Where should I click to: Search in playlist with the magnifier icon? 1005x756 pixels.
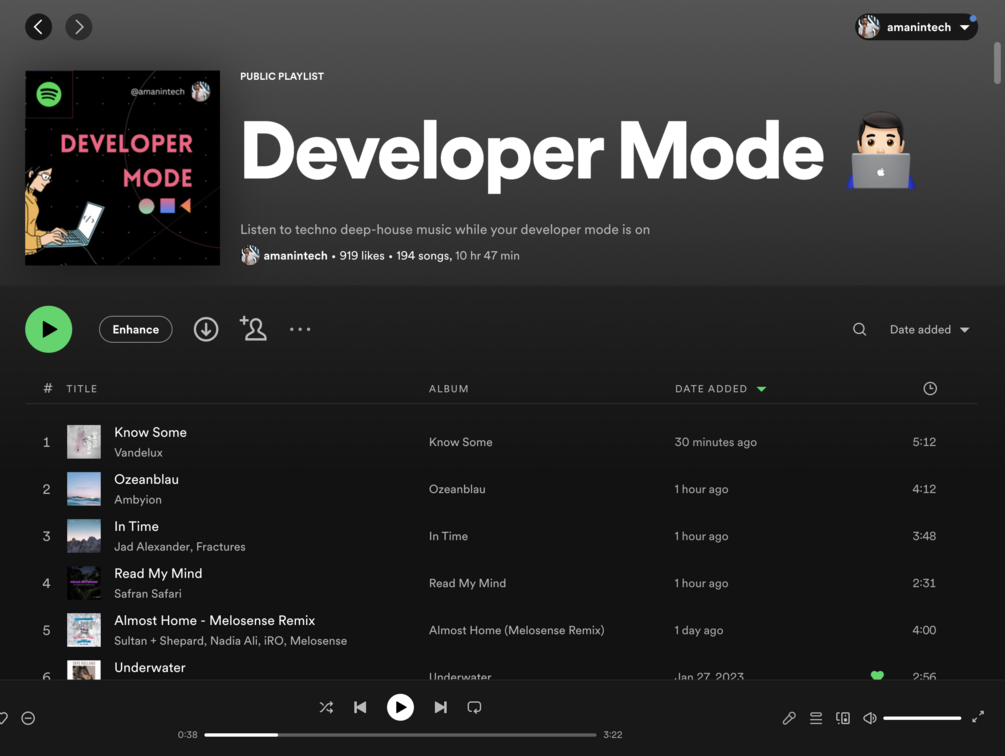tap(860, 329)
